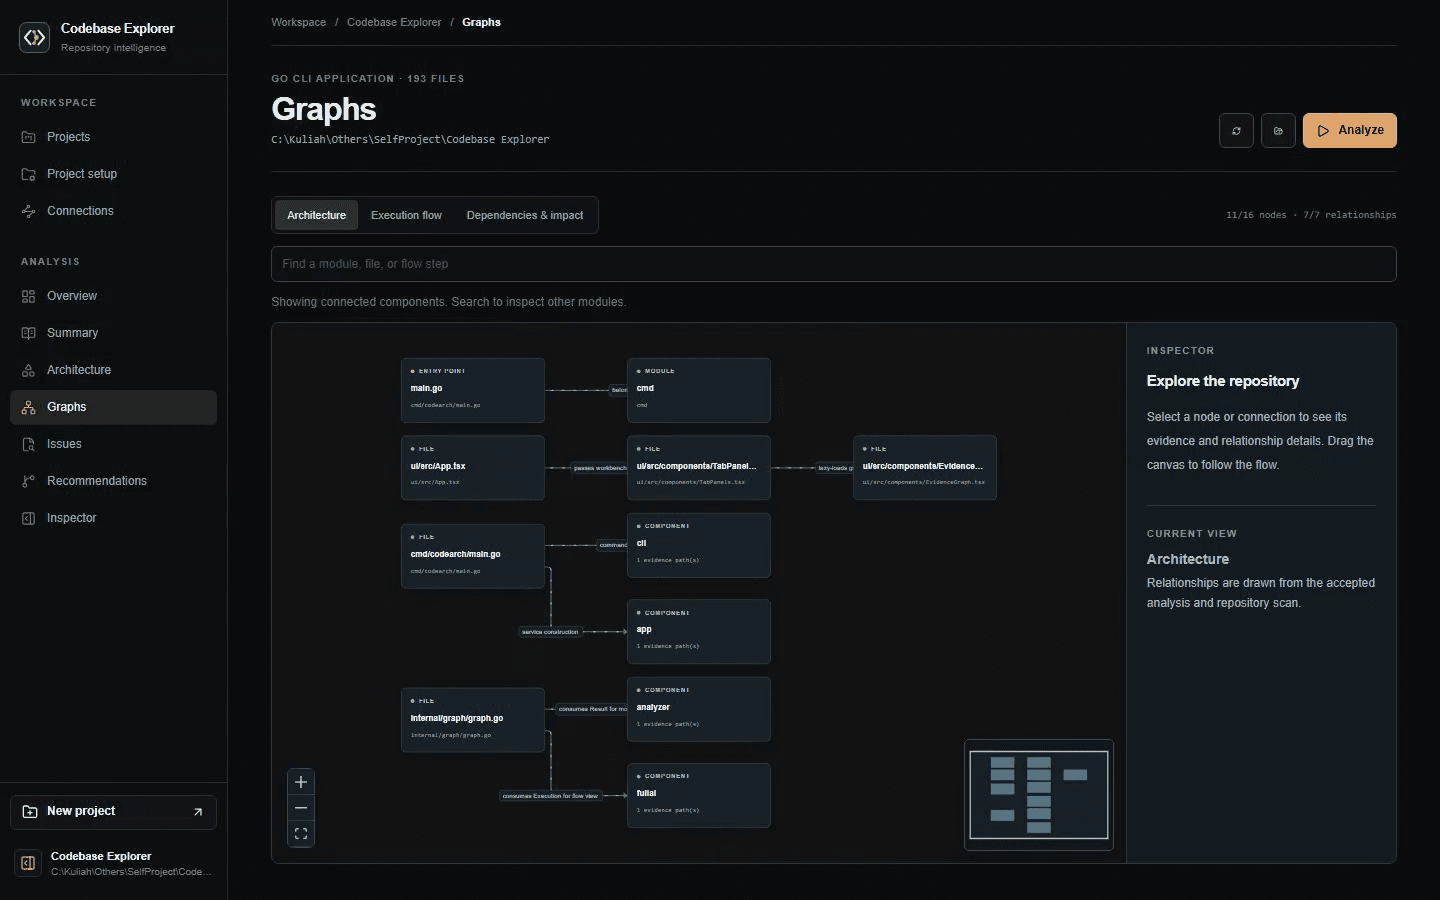This screenshot has height=900, width=1440.
Task: Select Graphs in the sidebar
Action: tap(113, 407)
